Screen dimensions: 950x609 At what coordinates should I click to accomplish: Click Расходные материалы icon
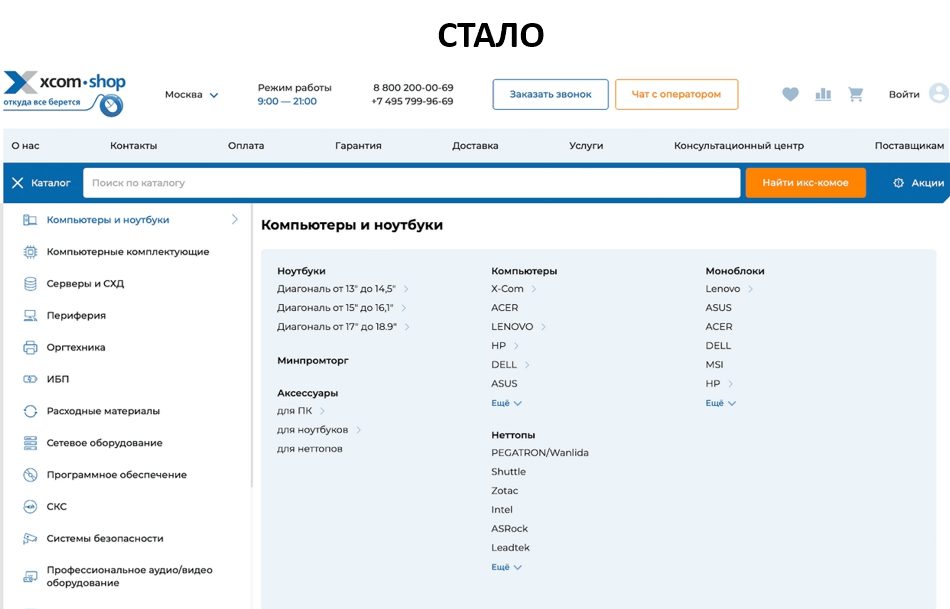click(30, 411)
